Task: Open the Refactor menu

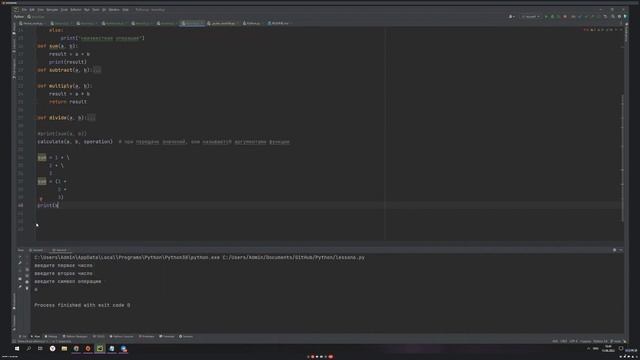Action: (x=76, y=9)
